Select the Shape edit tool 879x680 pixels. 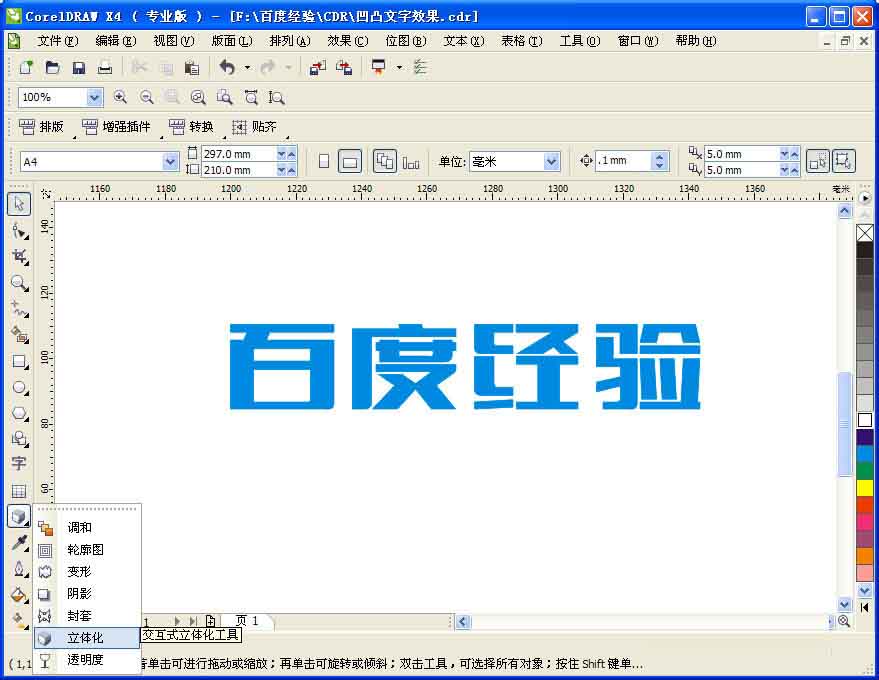[x=20, y=230]
